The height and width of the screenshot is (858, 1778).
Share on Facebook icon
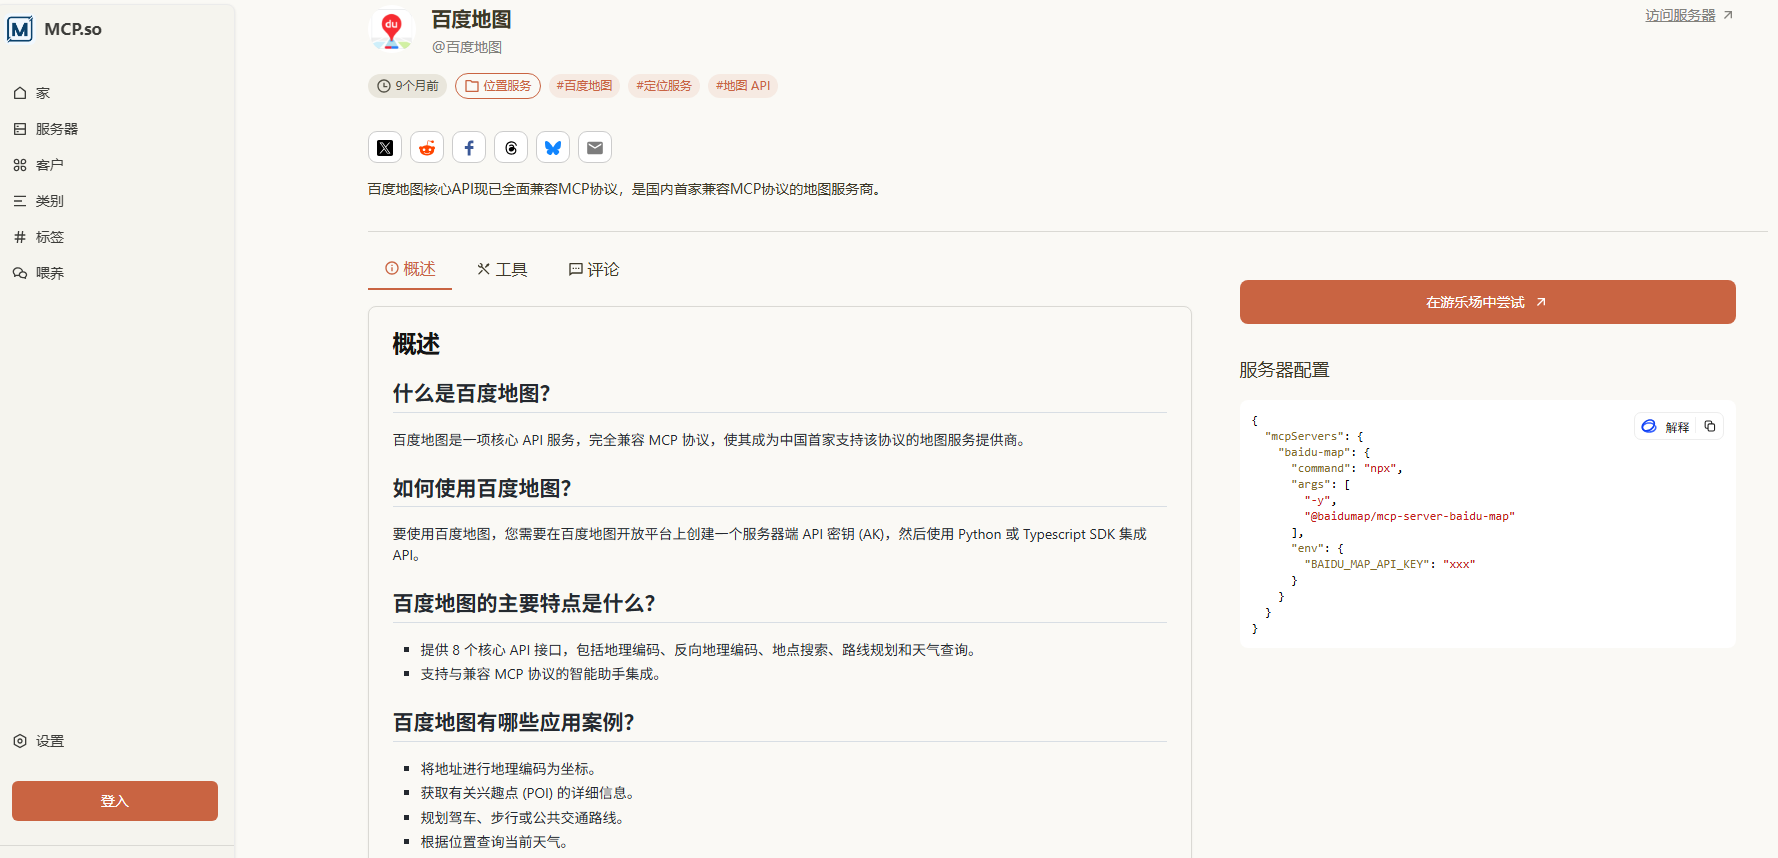[469, 148]
